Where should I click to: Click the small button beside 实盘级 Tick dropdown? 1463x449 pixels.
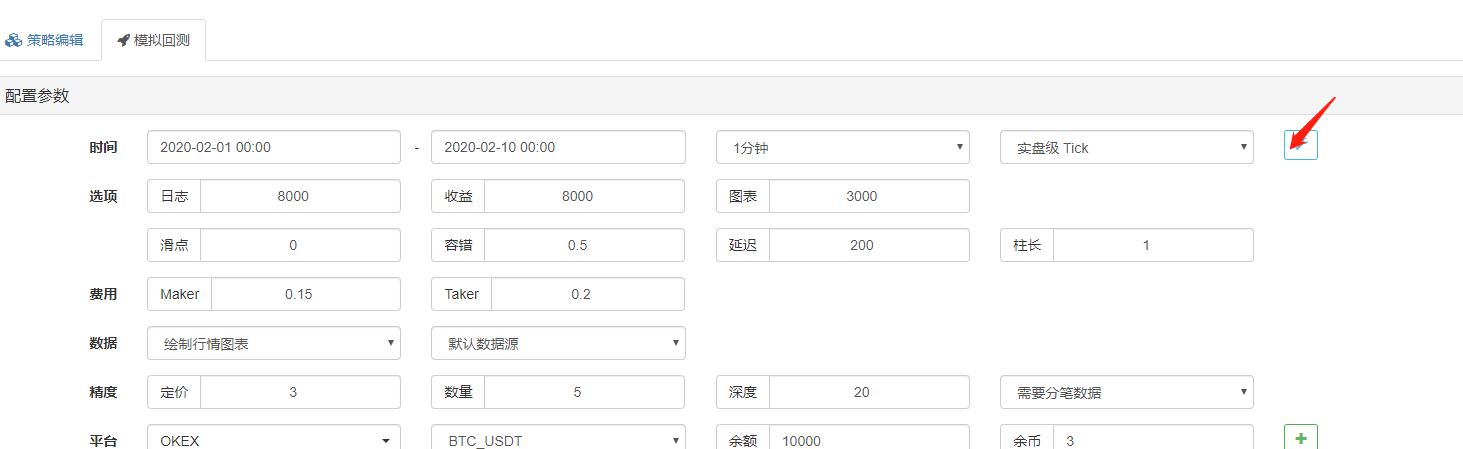[1301, 145]
